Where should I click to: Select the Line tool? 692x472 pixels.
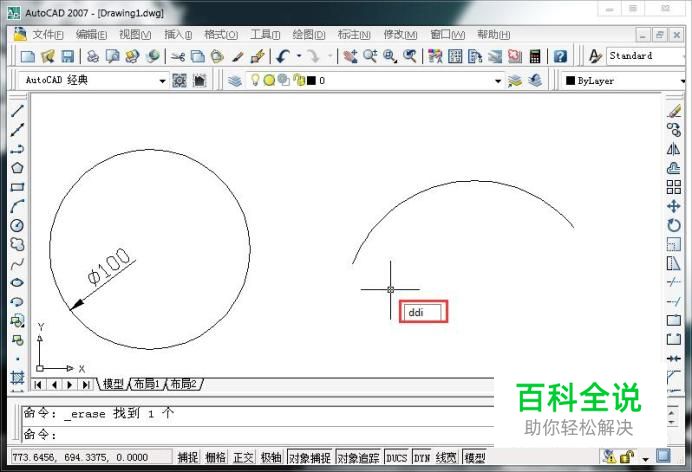pyautogui.click(x=17, y=111)
